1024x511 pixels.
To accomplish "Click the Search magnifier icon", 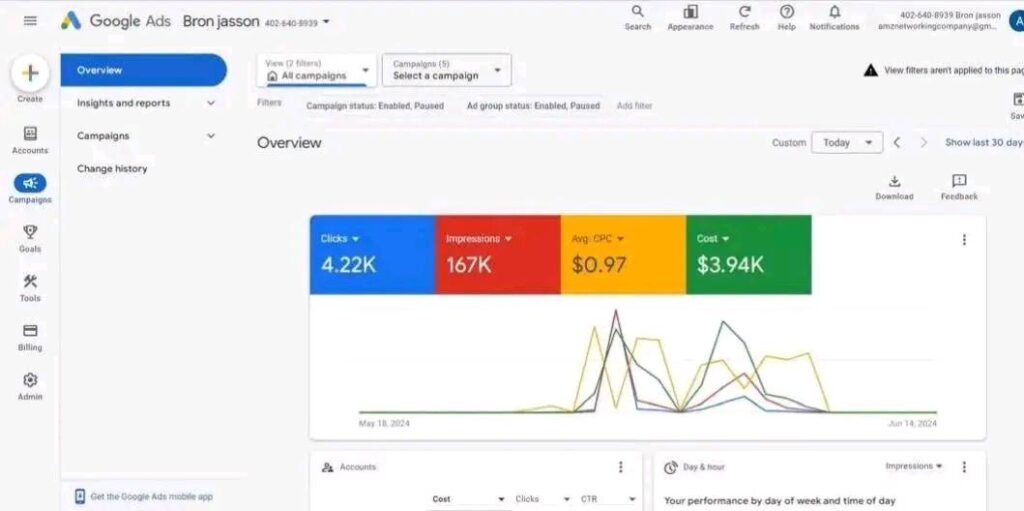I will pos(637,12).
